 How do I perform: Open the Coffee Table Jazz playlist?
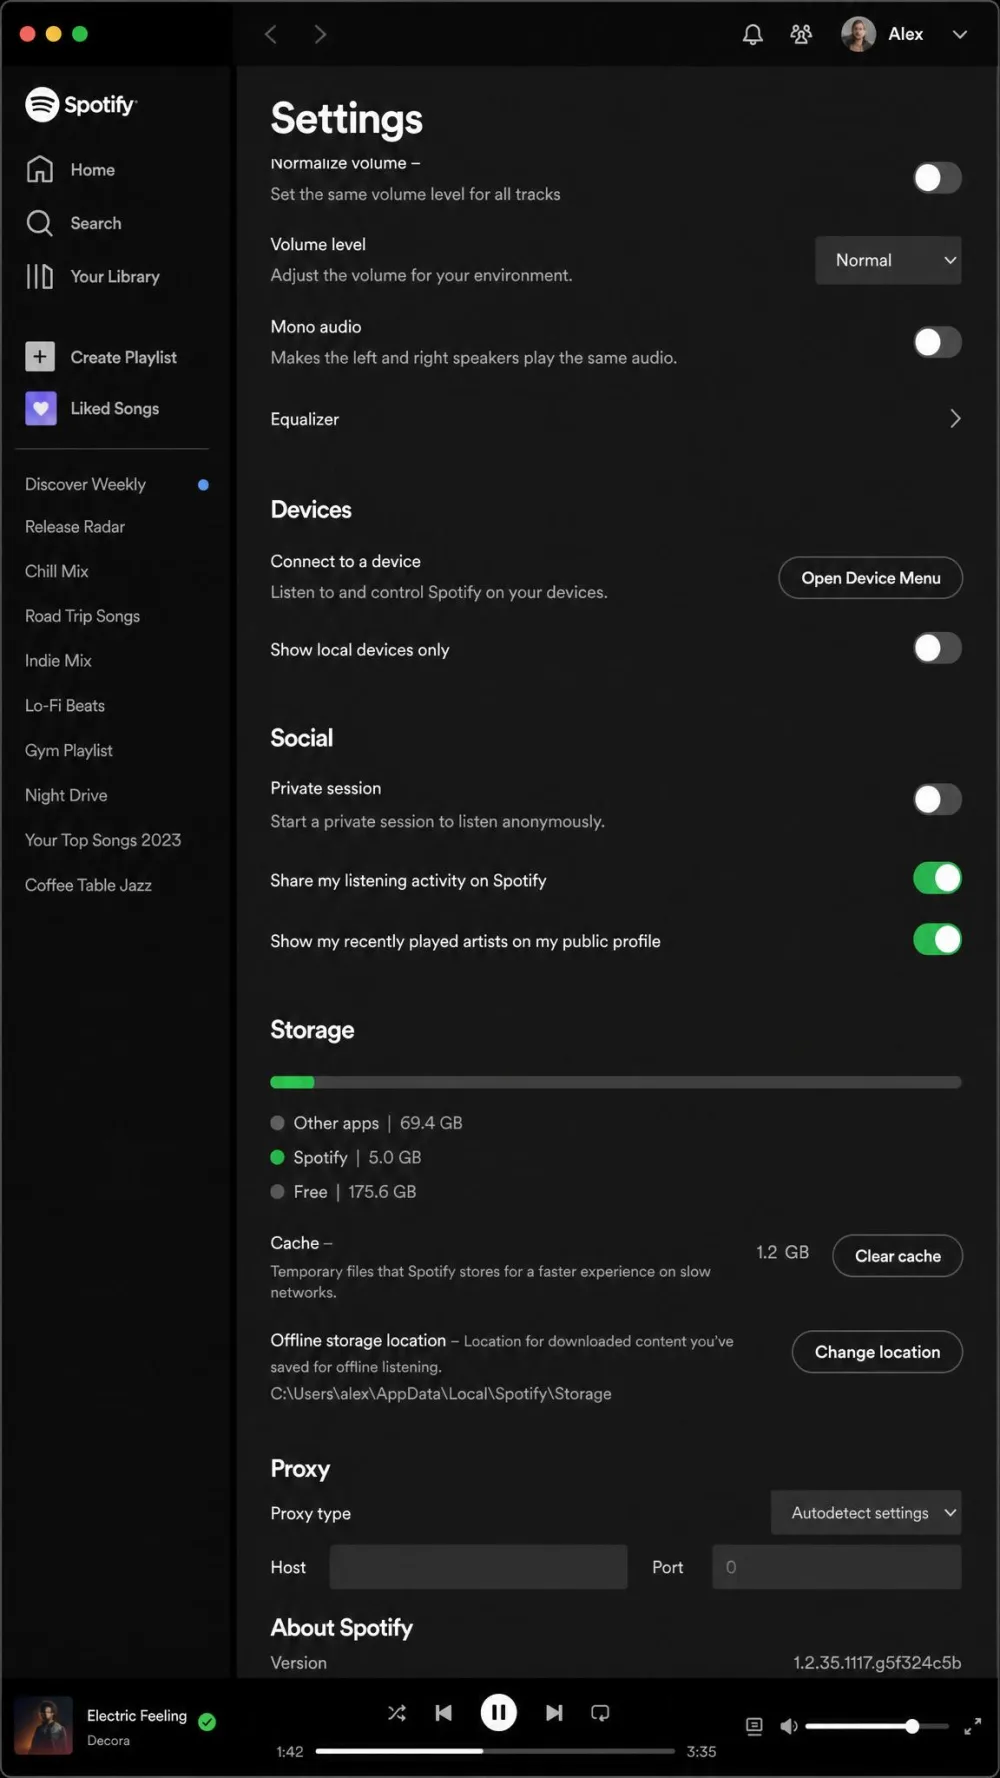point(88,885)
